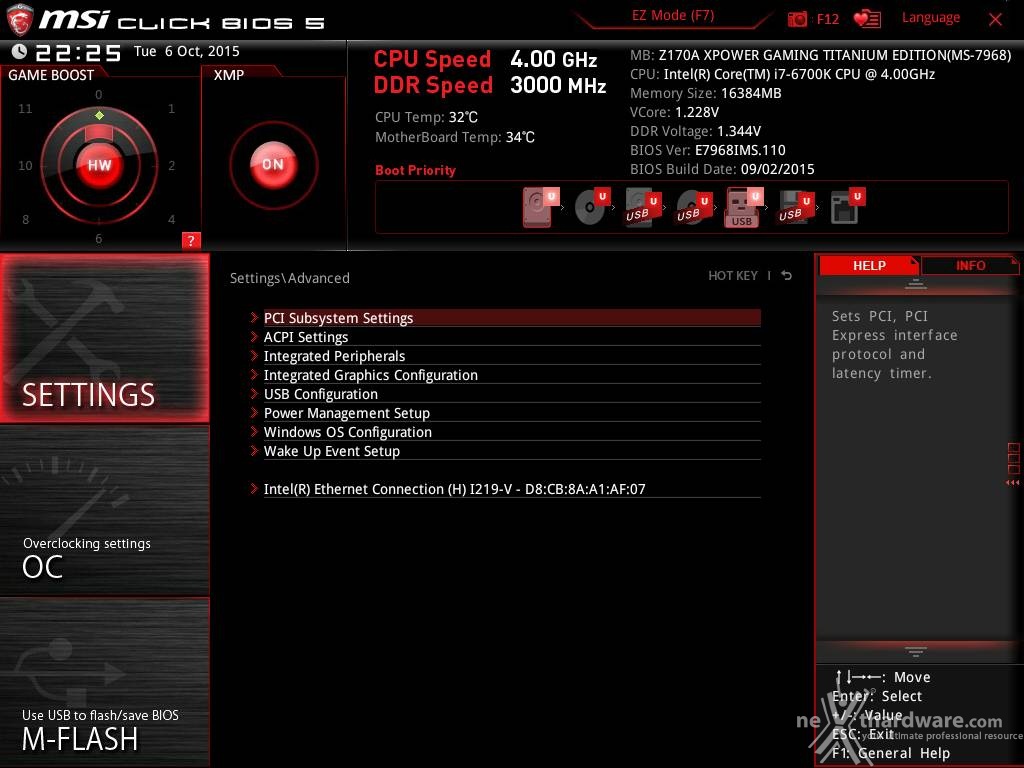Select the CD/DVD drive boot device icon
The image size is (1024, 768).
592,207
